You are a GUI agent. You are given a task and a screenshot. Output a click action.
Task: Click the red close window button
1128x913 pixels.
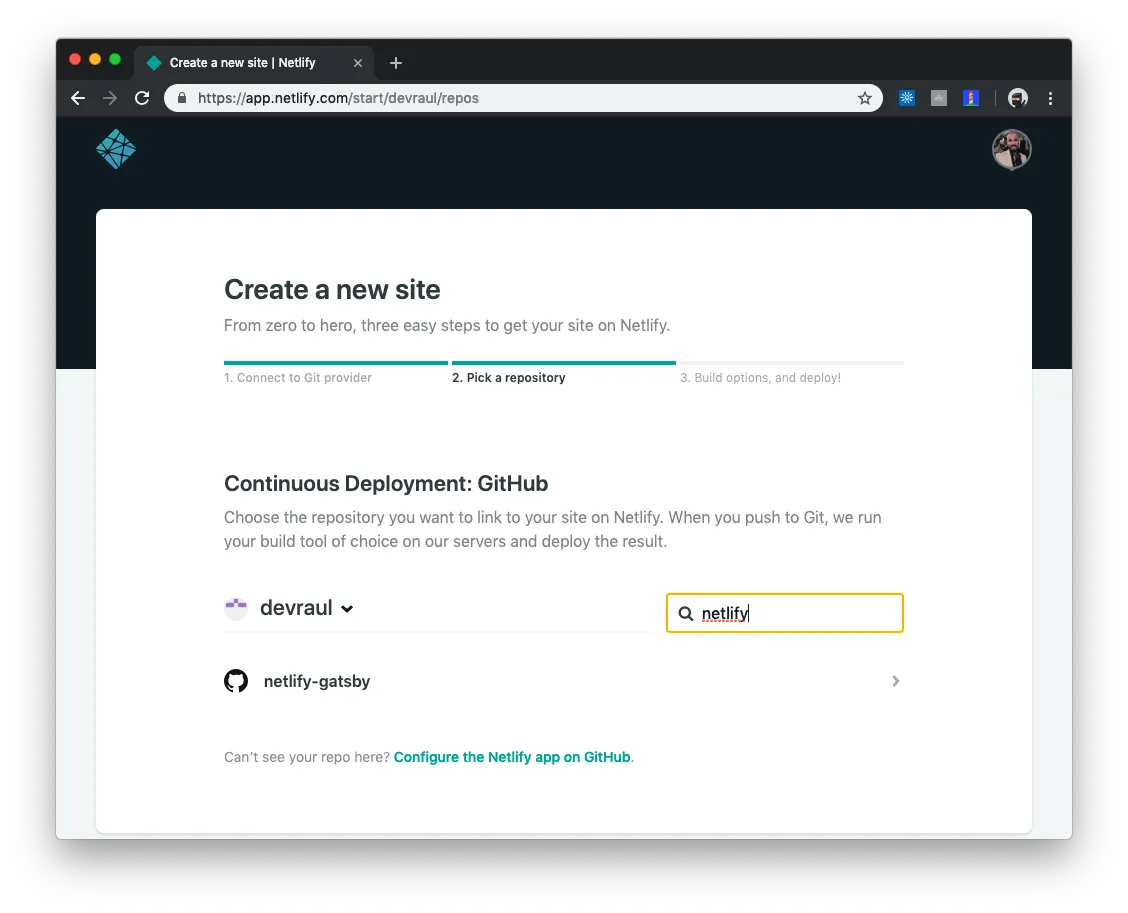click(x=75, y=59)
